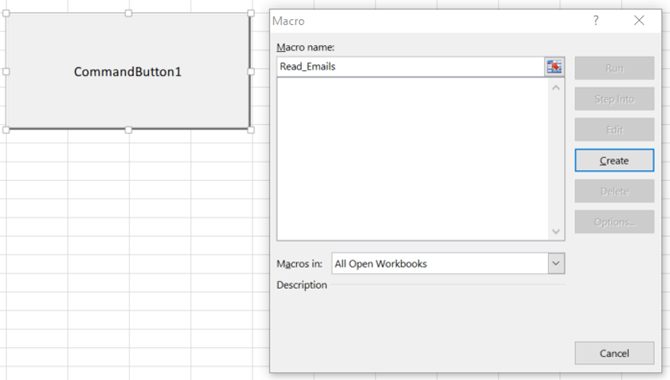670x380 pixels.
Task: Click the macro list scroll down arrow
Action: point(556,231)
